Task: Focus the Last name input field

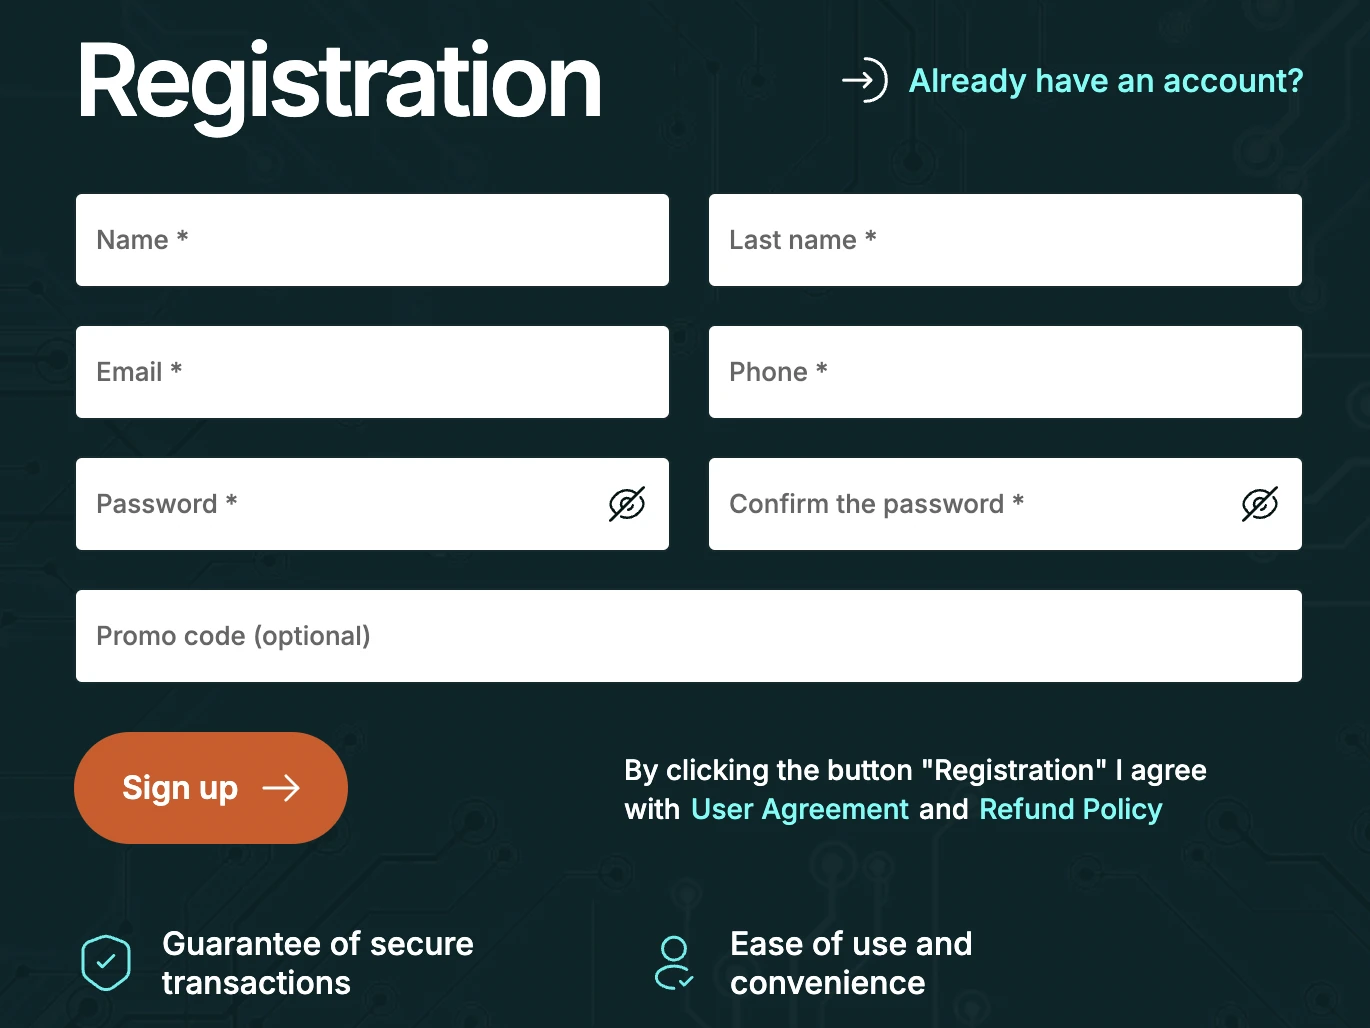Action: tap(1005, 240)
